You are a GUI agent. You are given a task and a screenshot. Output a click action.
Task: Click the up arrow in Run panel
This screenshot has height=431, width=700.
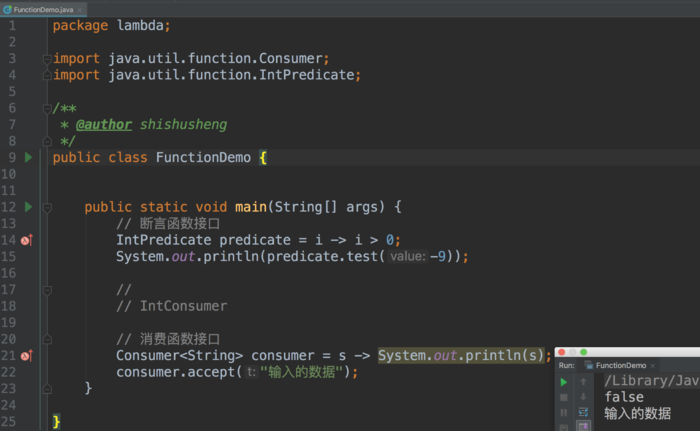click(x=583, y=382)
